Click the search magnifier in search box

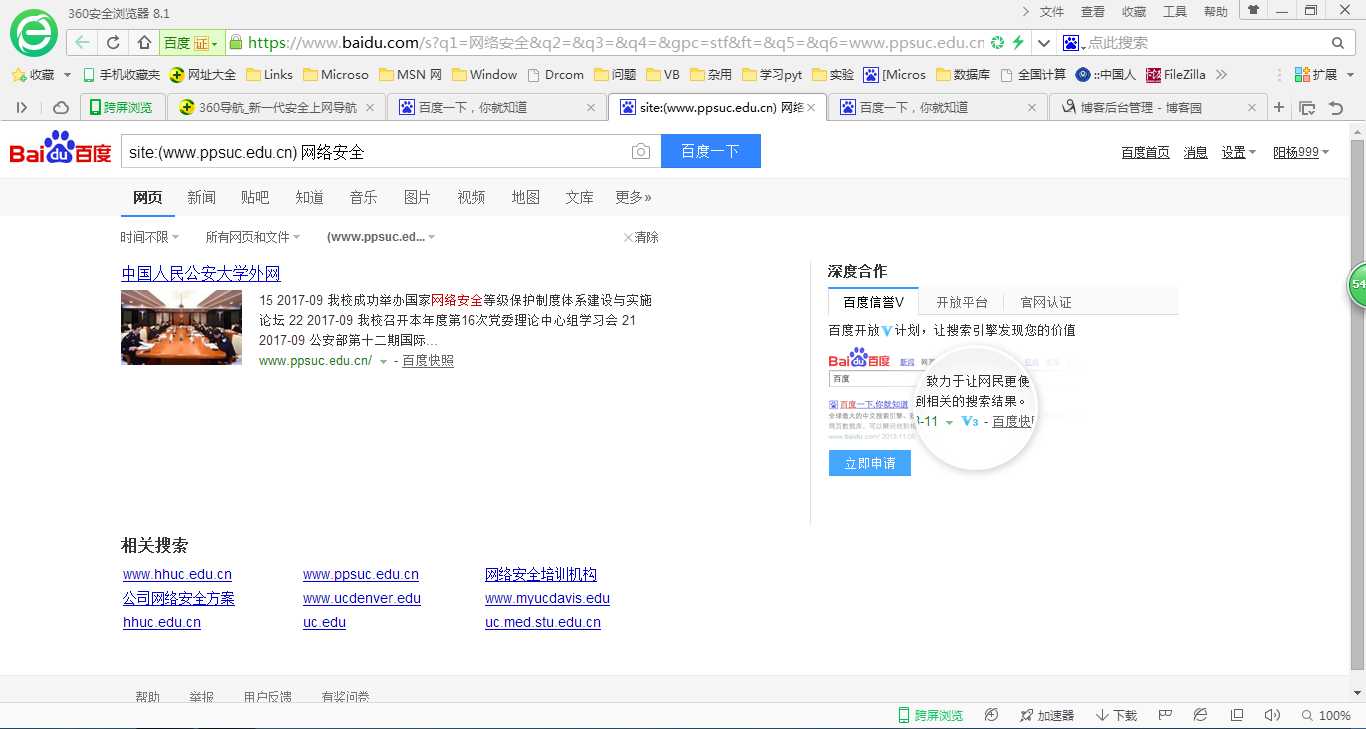click(x=1338, y=43)
